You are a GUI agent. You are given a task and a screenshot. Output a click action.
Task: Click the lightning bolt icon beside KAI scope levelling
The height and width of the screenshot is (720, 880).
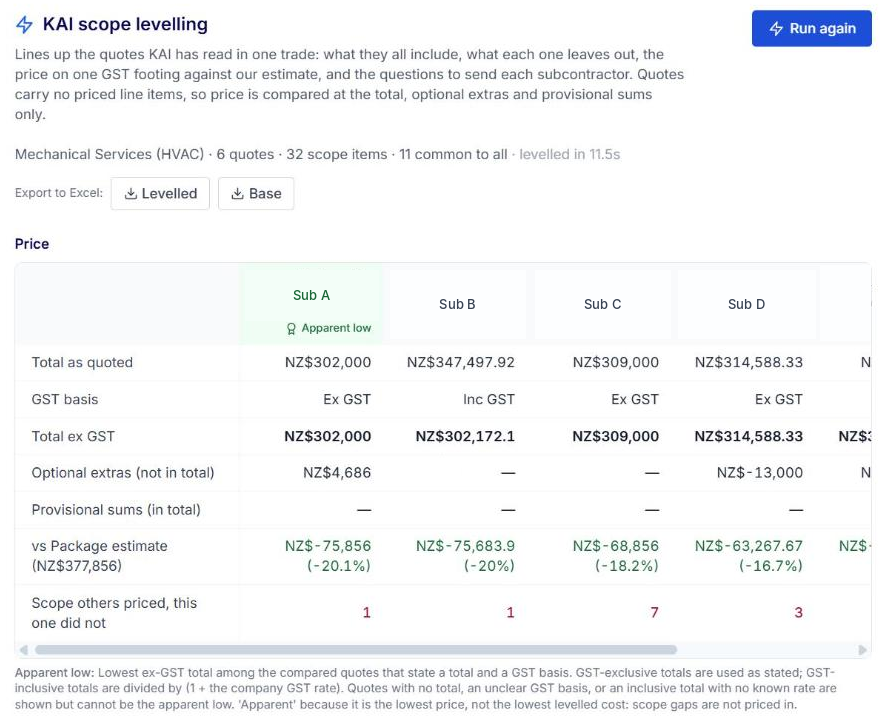(x=24, y=25)
